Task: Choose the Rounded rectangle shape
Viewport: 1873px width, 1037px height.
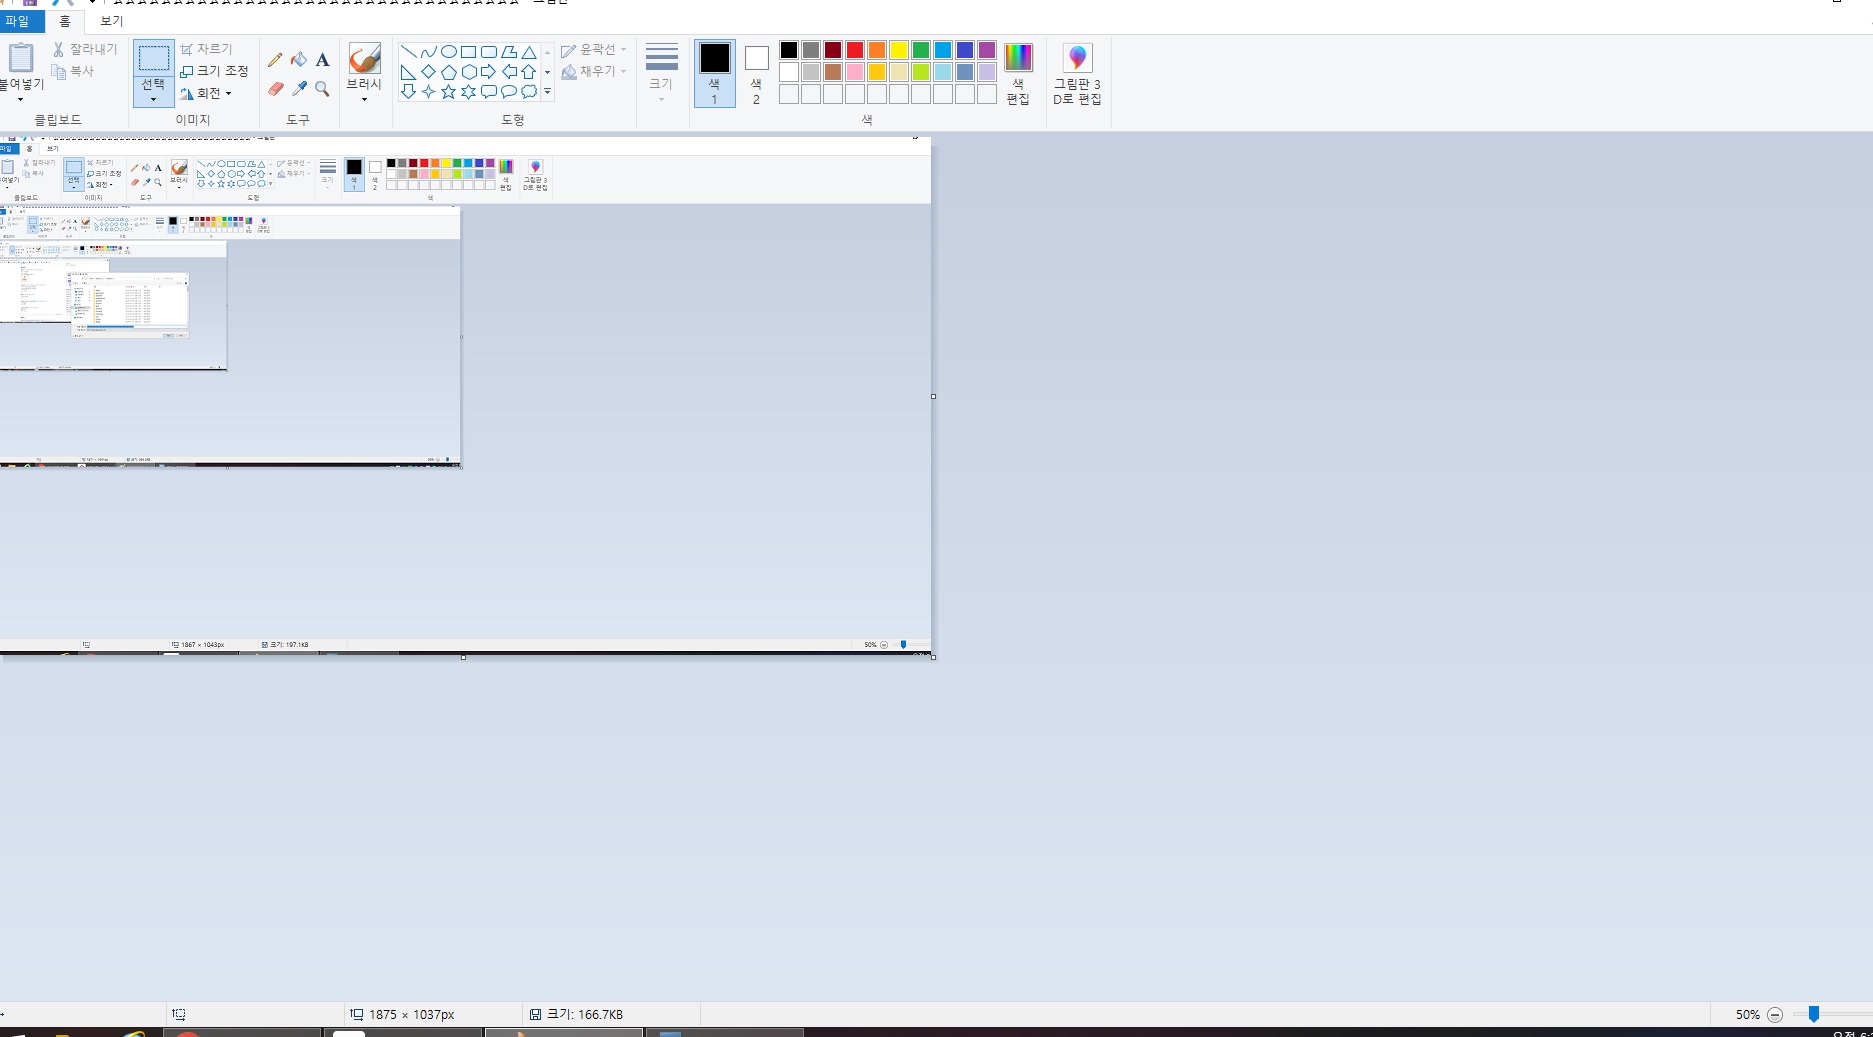Action: pyautogui.click(x=488, y=52)
